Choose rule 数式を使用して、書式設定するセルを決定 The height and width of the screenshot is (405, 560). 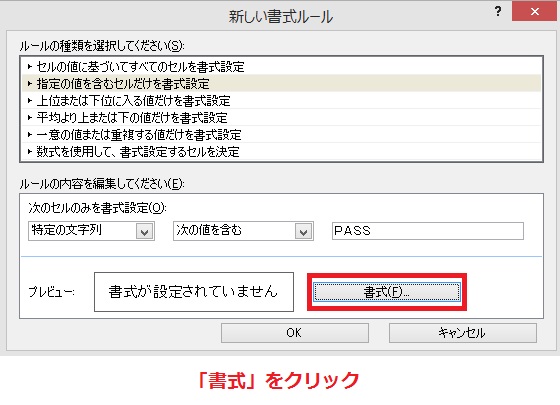(281, 152)
